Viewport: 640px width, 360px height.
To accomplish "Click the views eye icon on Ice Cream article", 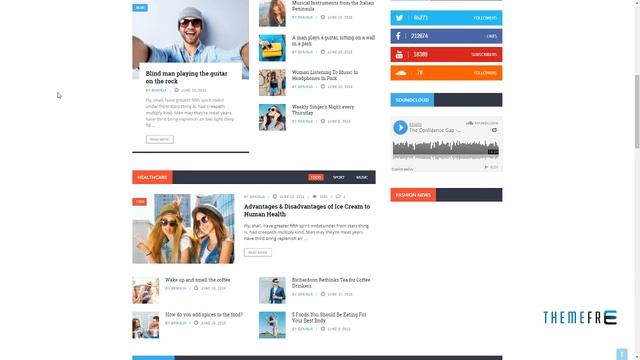I will tap(315, 196).
